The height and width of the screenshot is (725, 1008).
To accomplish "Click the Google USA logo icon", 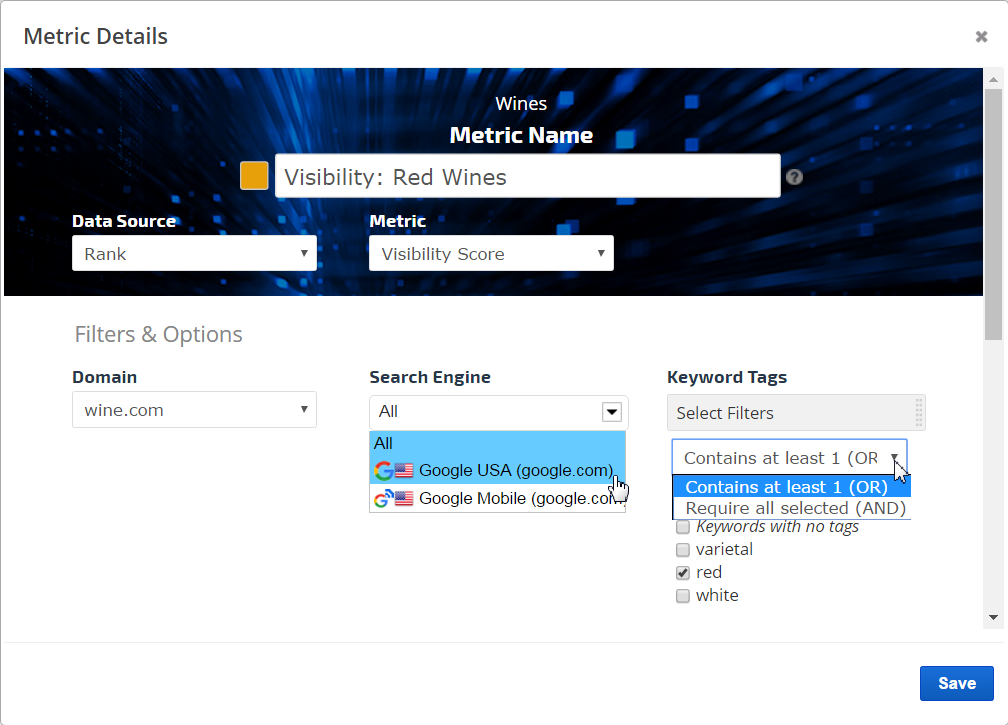I will 383,470.
